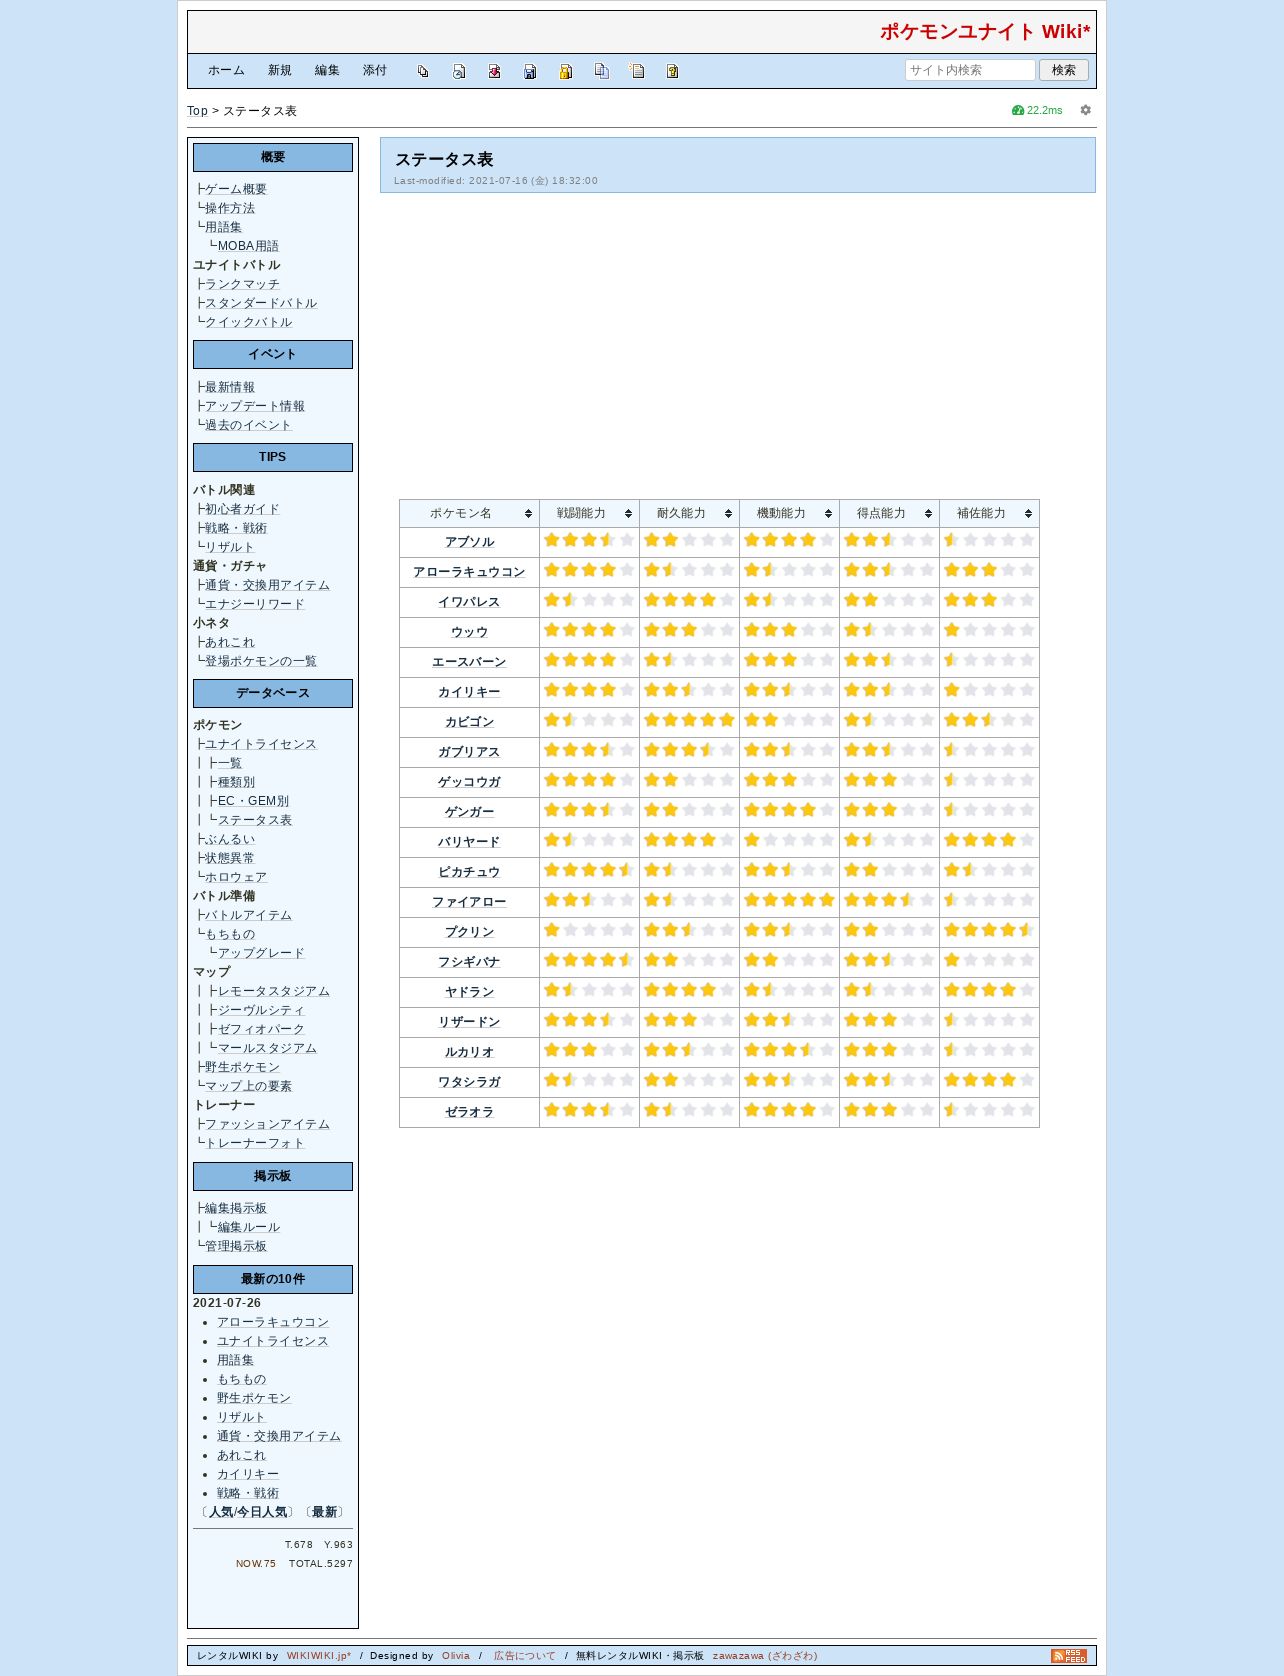This screenshot has width=1284, height=1676.
Task: Click the orange RSS feed icon
Action: (1069, 1656)
